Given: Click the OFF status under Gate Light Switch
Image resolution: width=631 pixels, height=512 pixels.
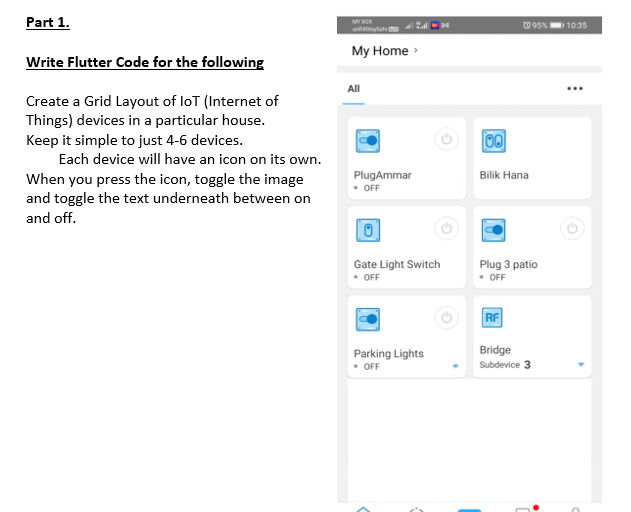Looking at the screenshot, I should point(371,277).
